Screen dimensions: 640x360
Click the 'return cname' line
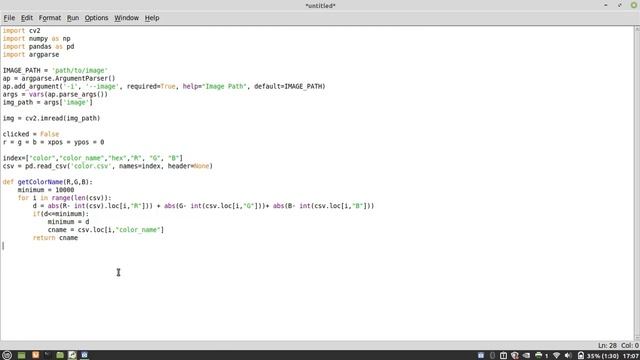(x=55, y=238)
